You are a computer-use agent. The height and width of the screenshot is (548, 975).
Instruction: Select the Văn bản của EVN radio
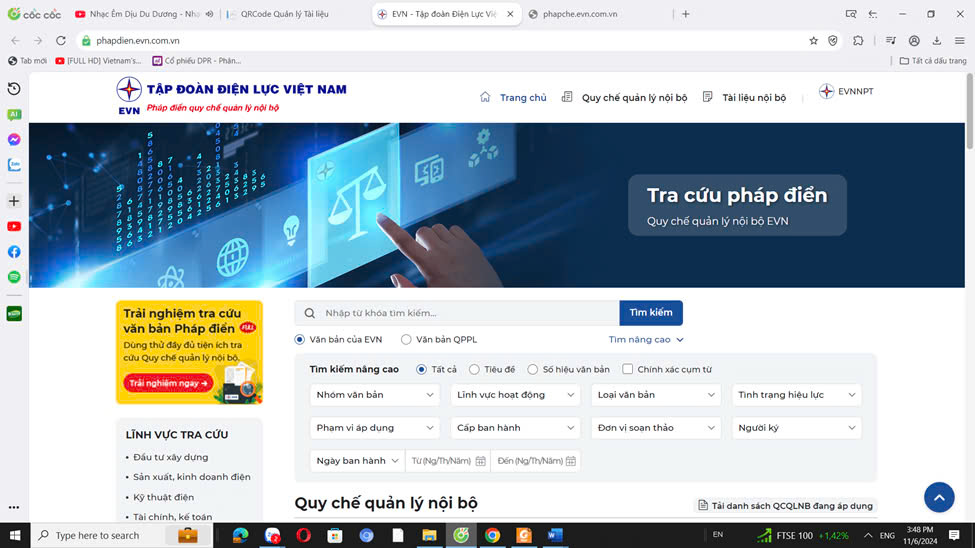[300, 340]
